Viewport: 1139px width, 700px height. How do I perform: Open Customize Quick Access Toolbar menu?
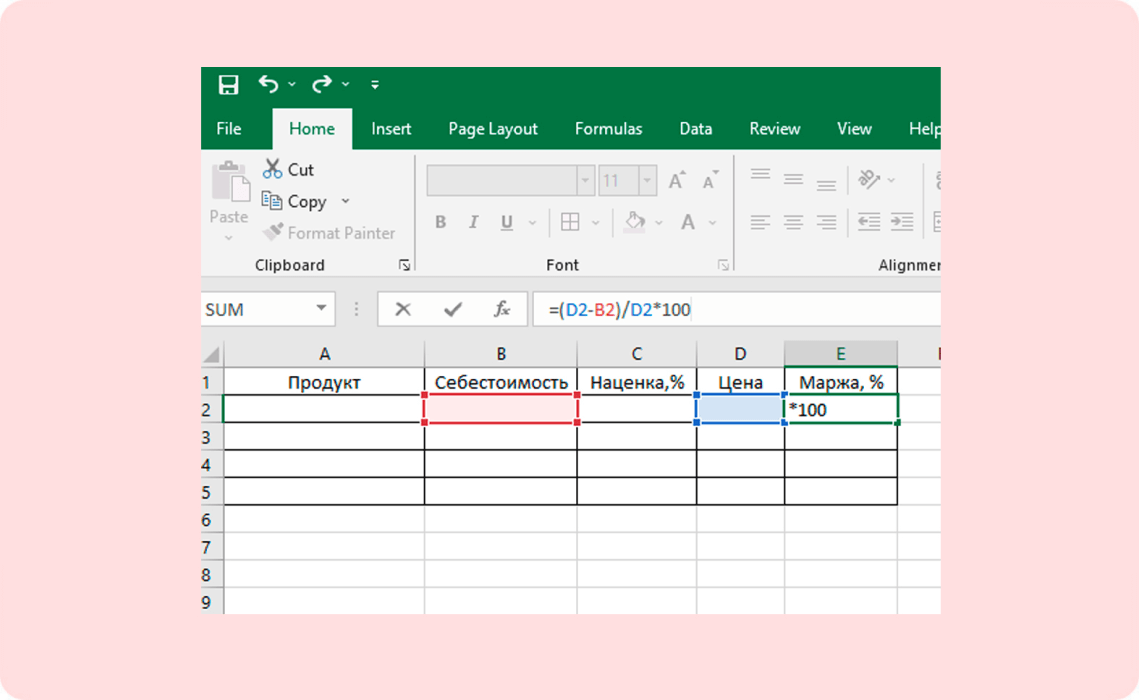(x=375, y=85)
